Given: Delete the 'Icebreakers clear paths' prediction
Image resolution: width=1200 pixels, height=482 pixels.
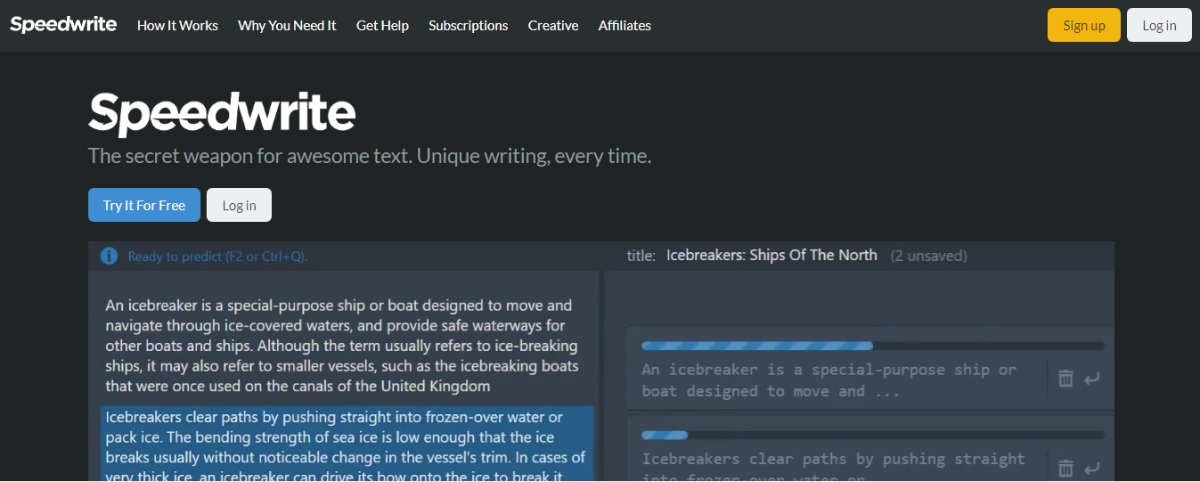Looking at the screenshot, I should [1066, 467].
